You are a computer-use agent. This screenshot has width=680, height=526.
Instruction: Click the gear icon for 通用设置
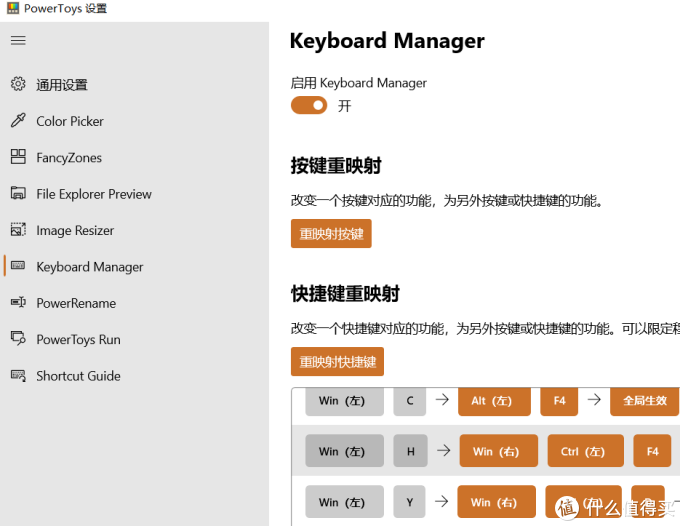18,84
